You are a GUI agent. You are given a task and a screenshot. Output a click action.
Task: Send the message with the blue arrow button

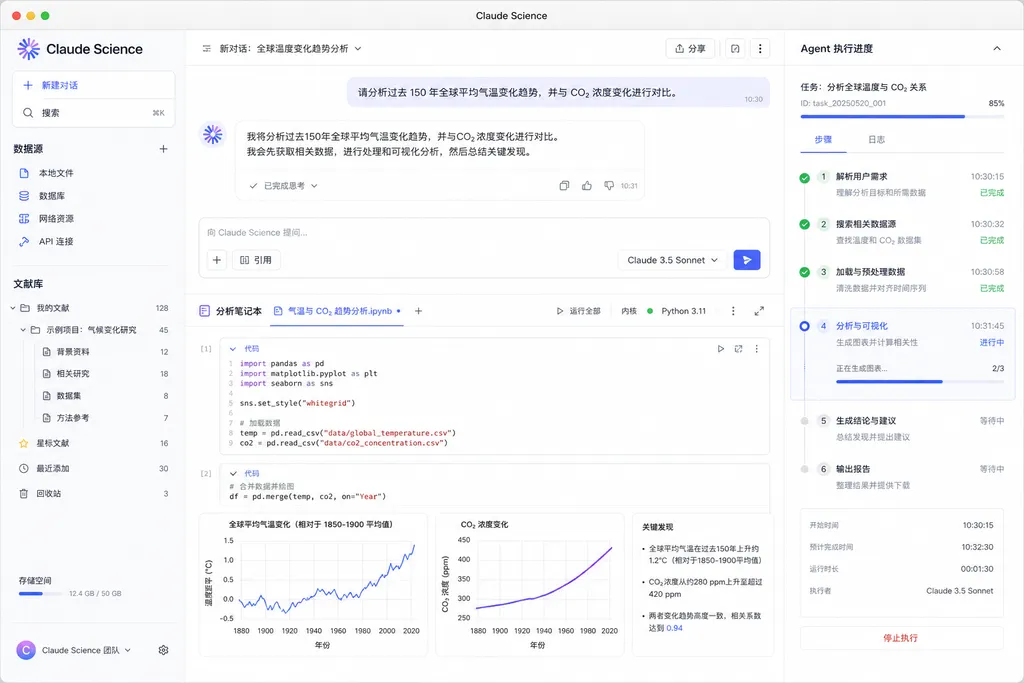pos(746,260)
